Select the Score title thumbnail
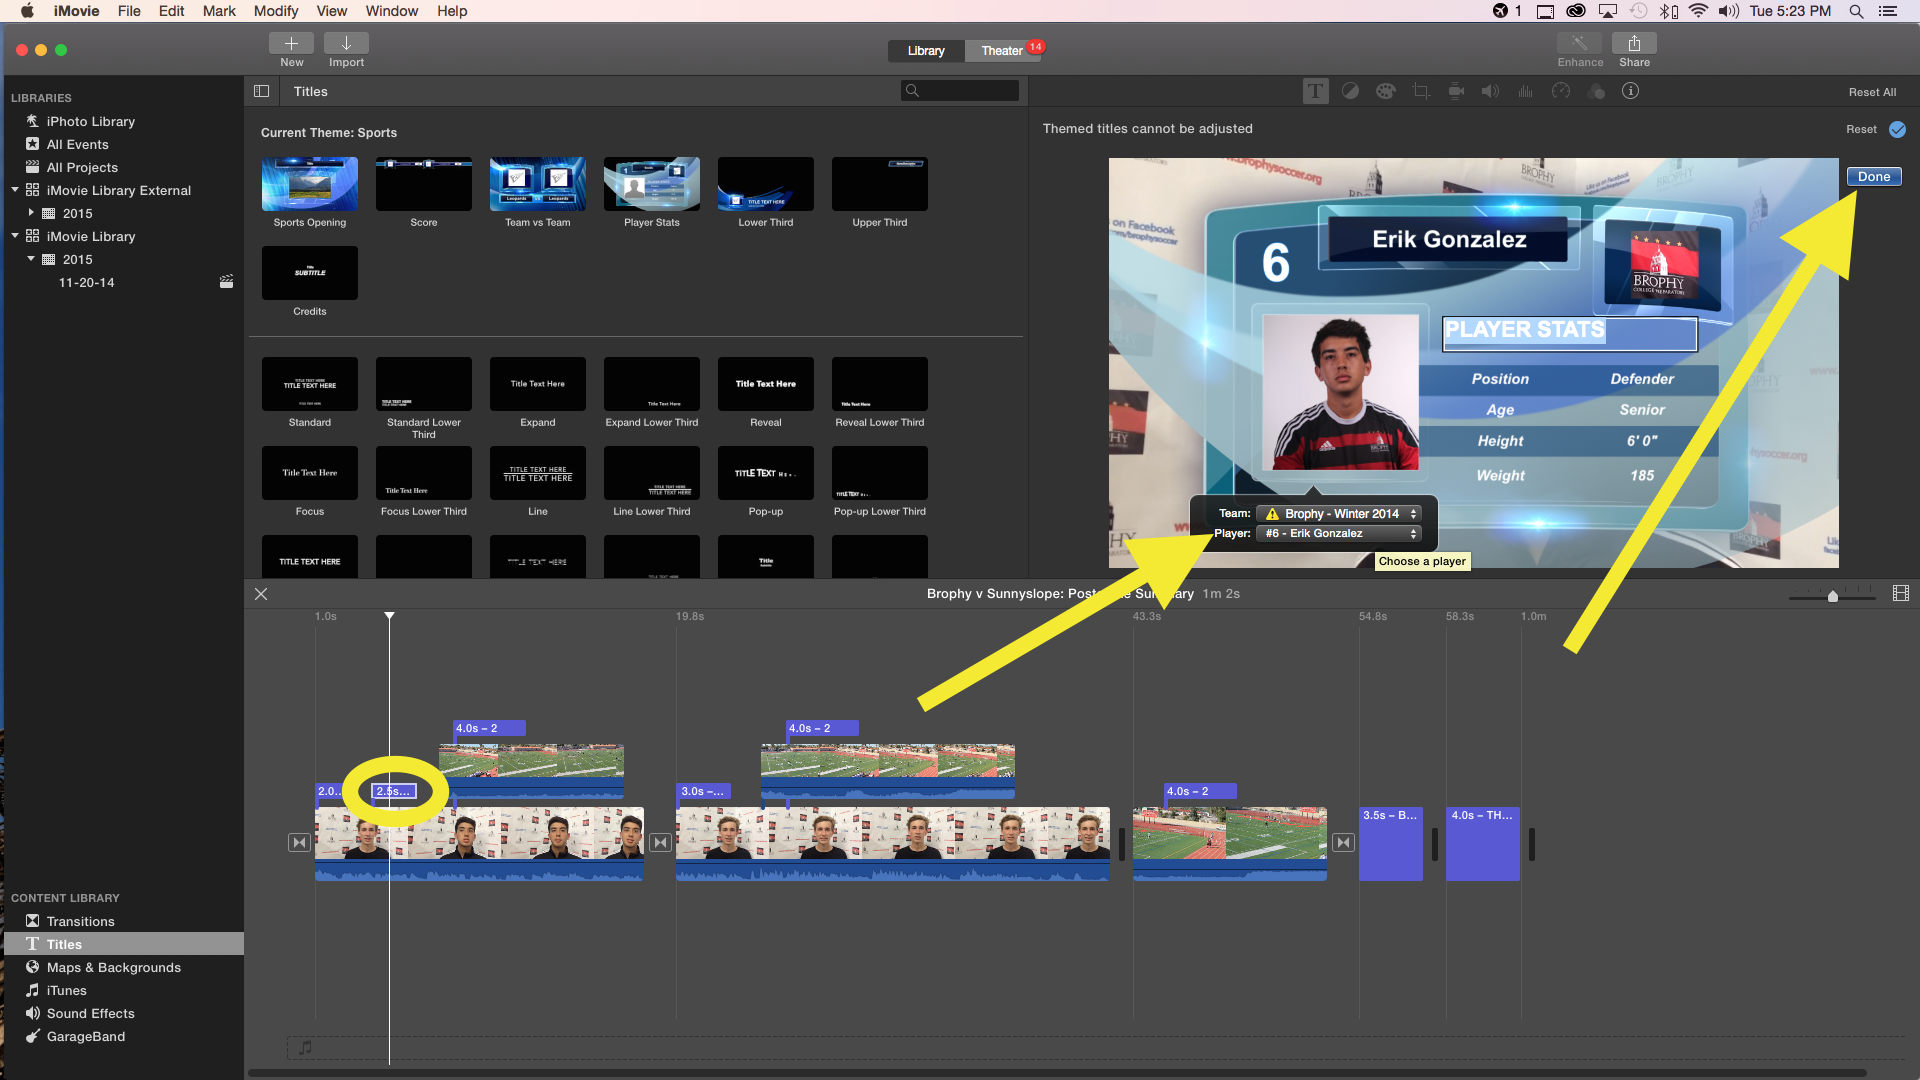 click(424, 184)
